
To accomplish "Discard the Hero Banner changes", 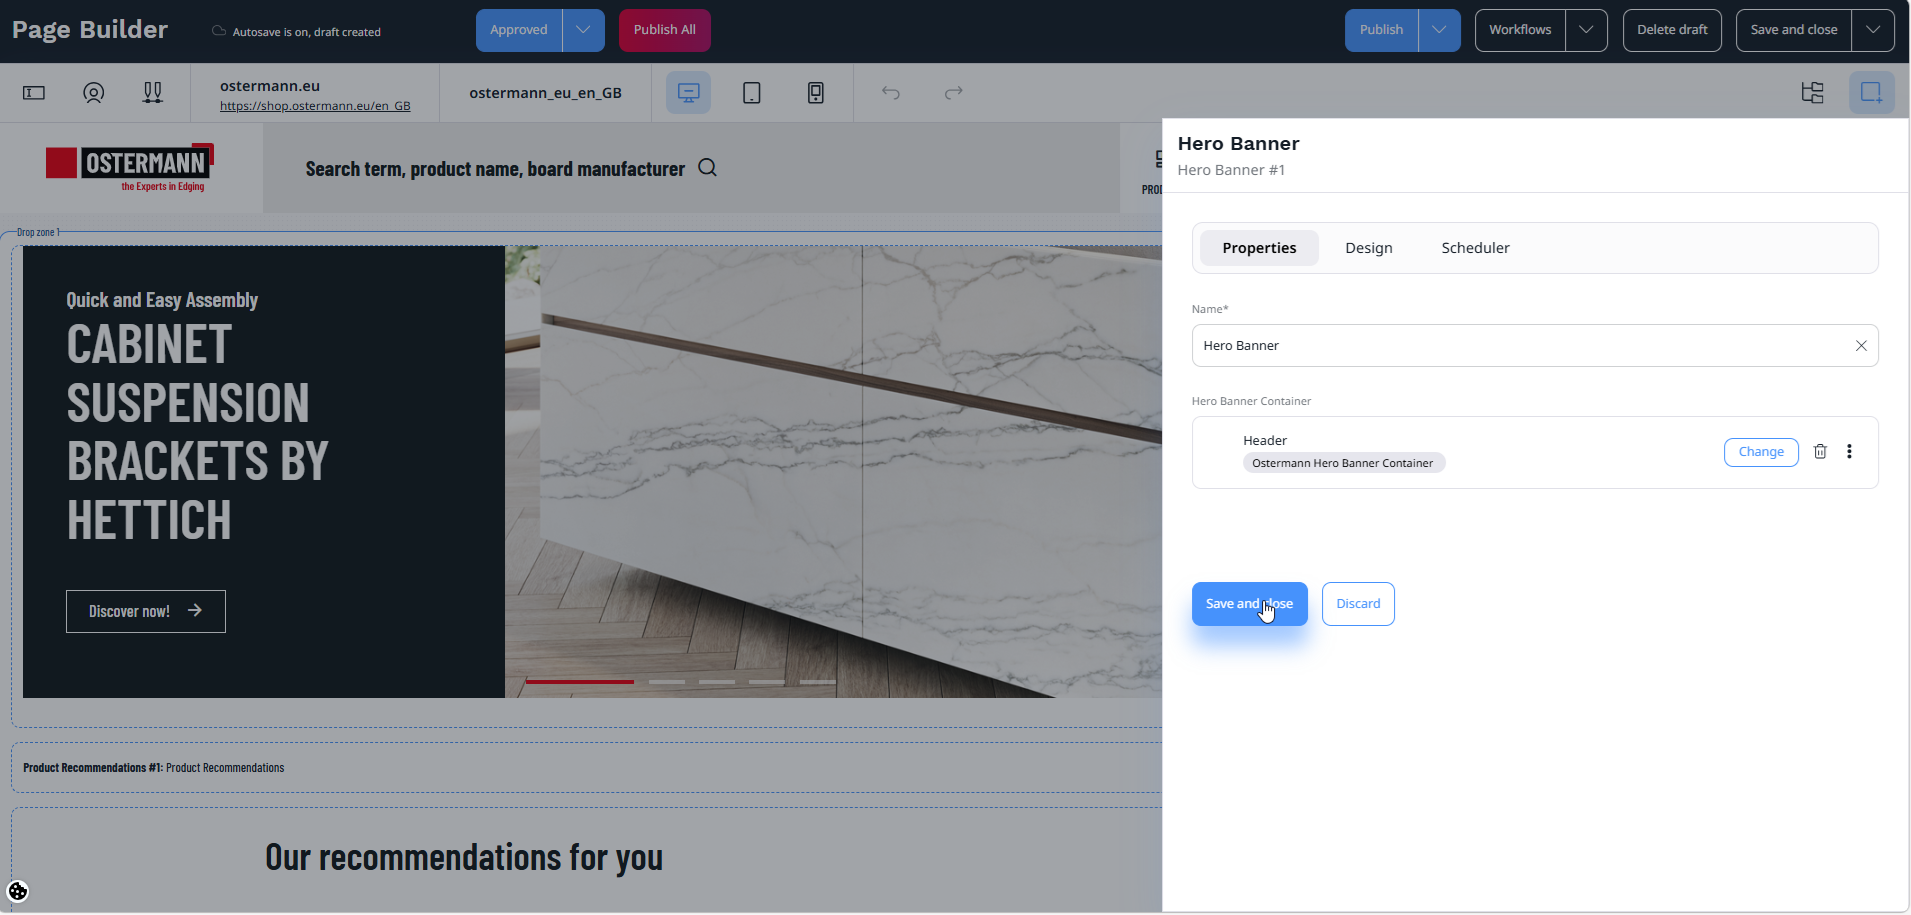I will [1358, 604].
